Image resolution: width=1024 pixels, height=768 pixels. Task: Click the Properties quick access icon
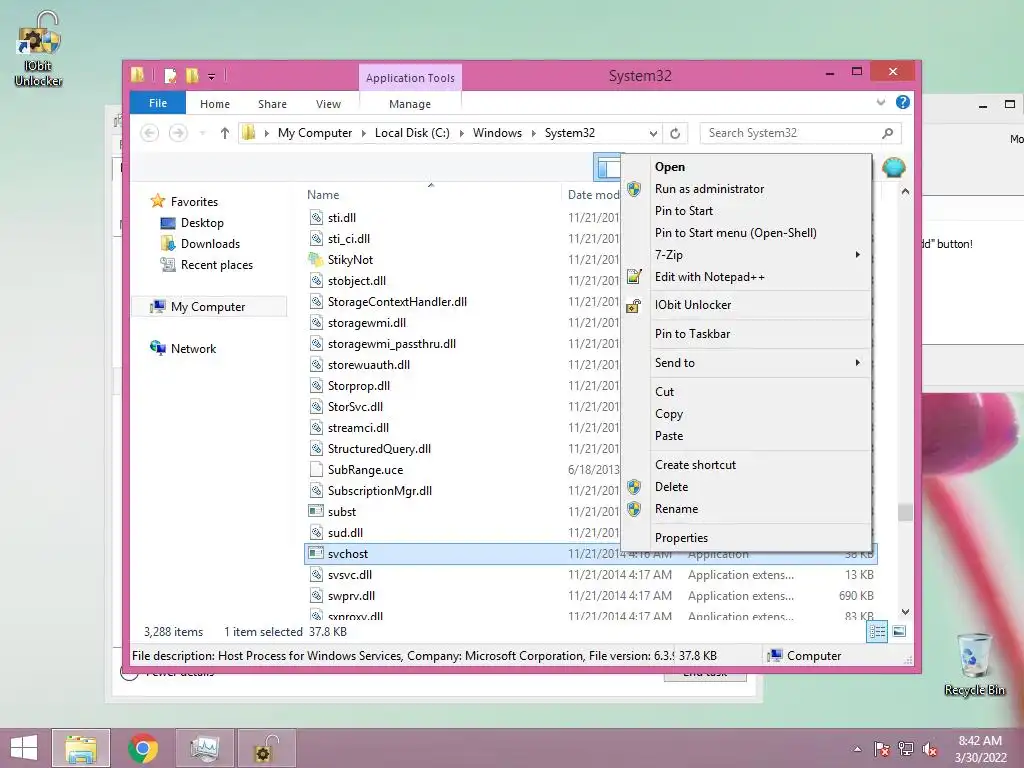[170, 76]
